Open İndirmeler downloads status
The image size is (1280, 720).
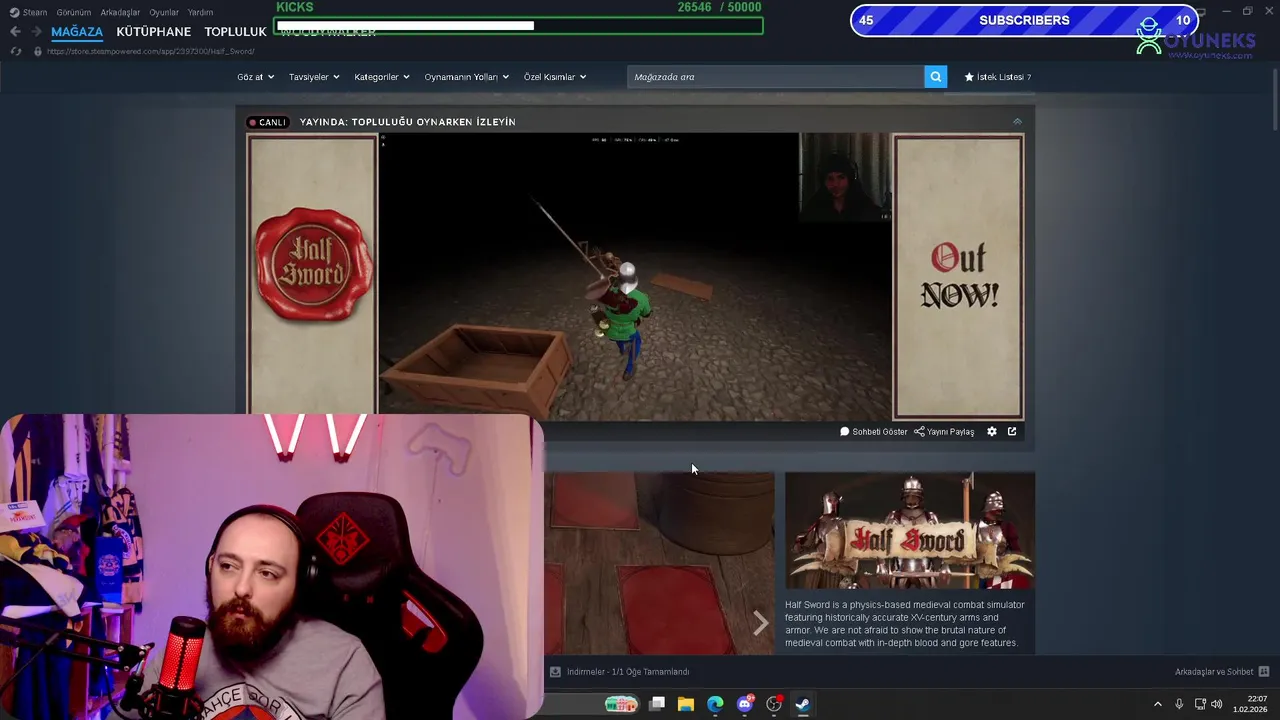coord(619,672)
